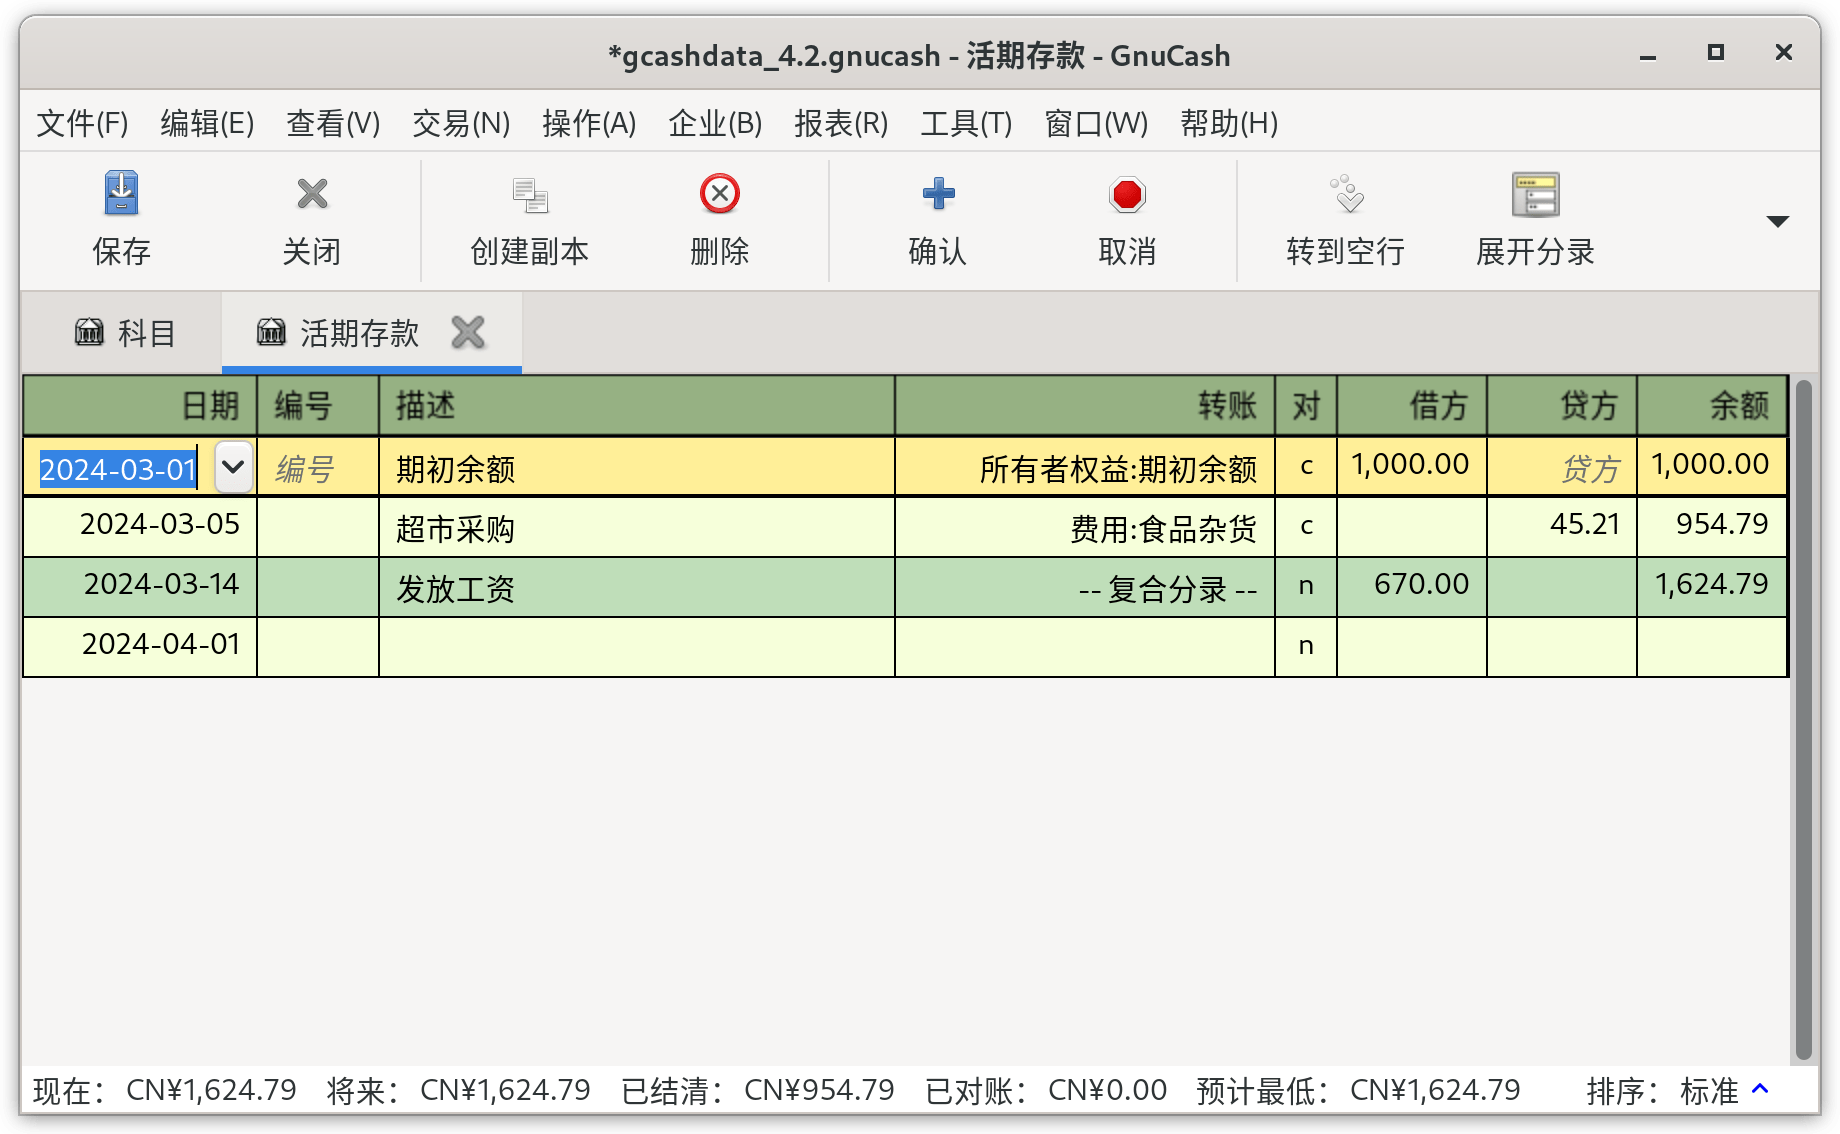
Task: Click the Cancel (取消) red stop icon
Action: pyautogui.click(x=1127, y=194)
